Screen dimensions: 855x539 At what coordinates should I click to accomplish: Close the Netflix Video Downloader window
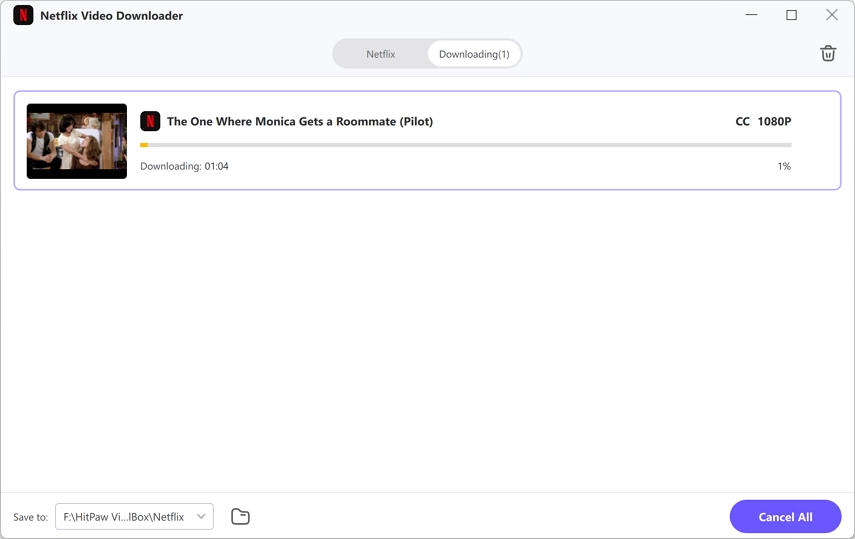click(x=832, y=15)
